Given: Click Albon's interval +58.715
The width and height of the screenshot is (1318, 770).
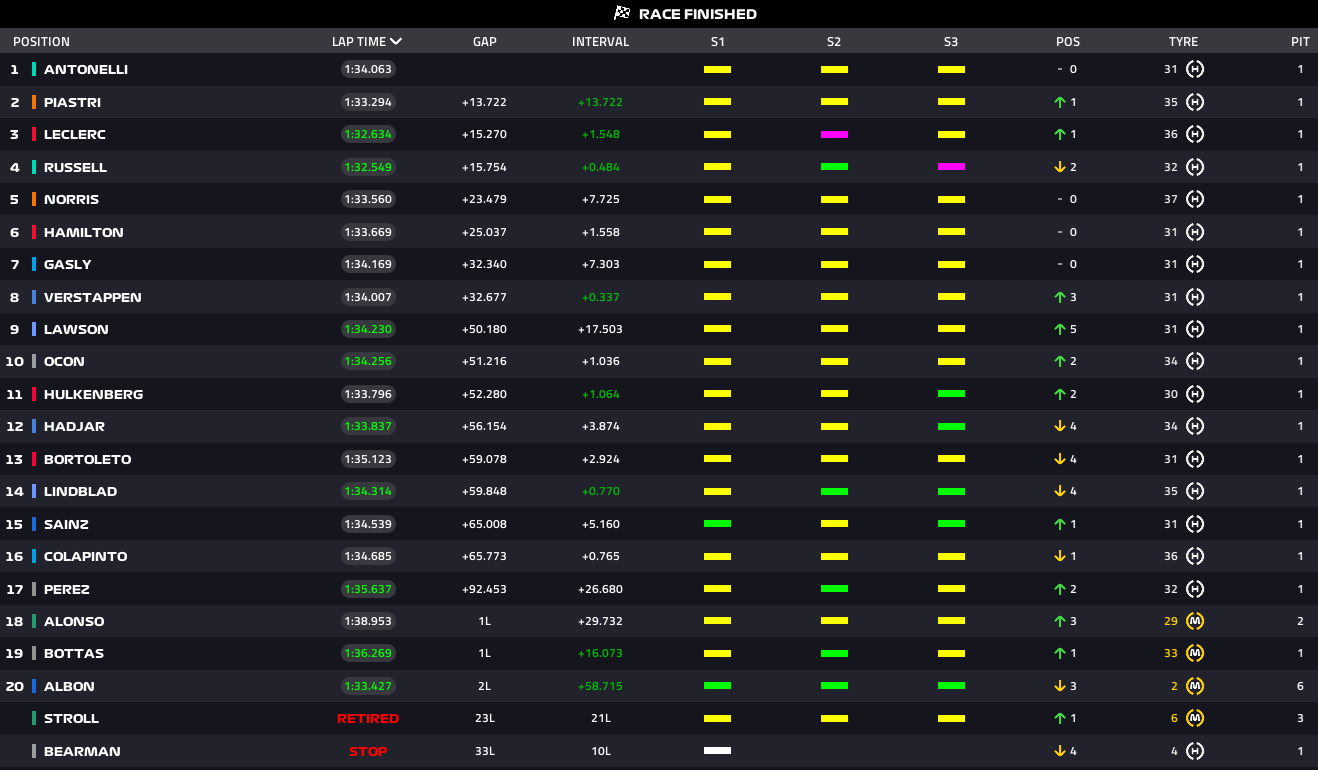Looking at the screenshot, I should coord(600,686).
